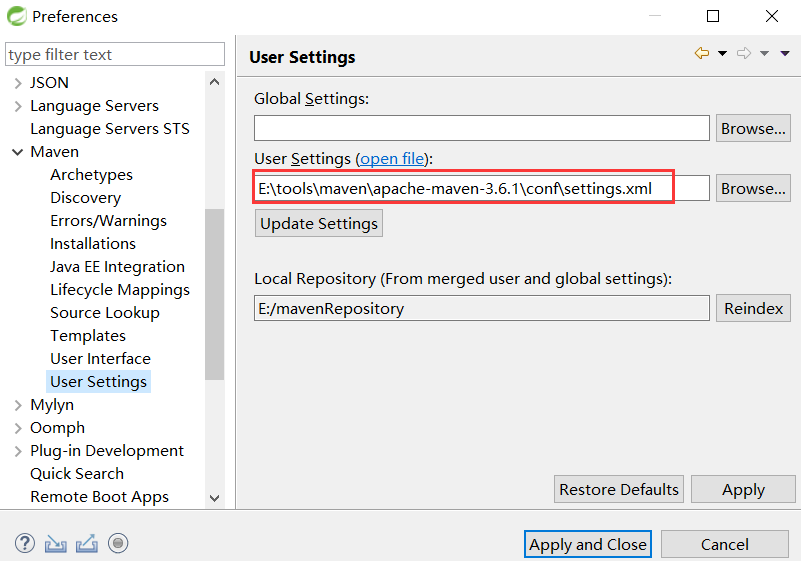
Task: Click the yellow back navigation arrow
Action: click(702, 53)
